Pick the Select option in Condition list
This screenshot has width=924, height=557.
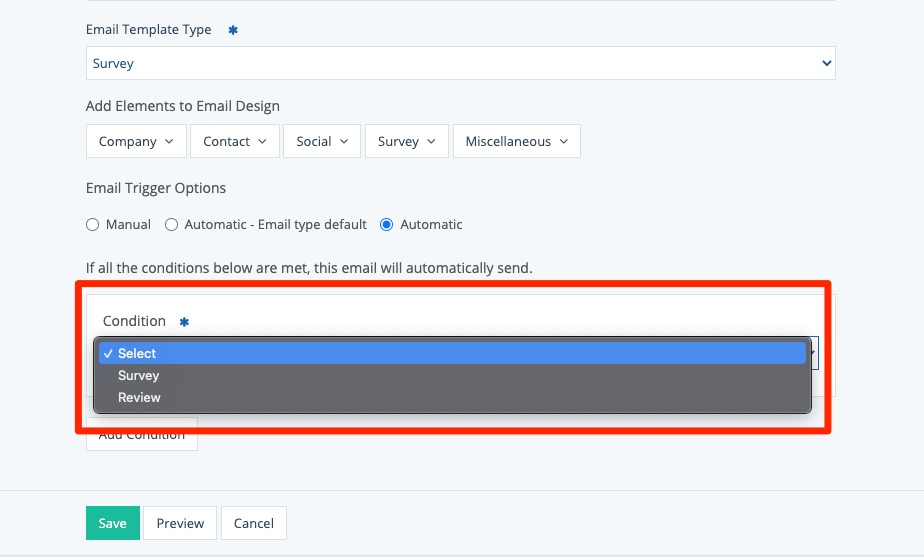(x=137, y=353)
